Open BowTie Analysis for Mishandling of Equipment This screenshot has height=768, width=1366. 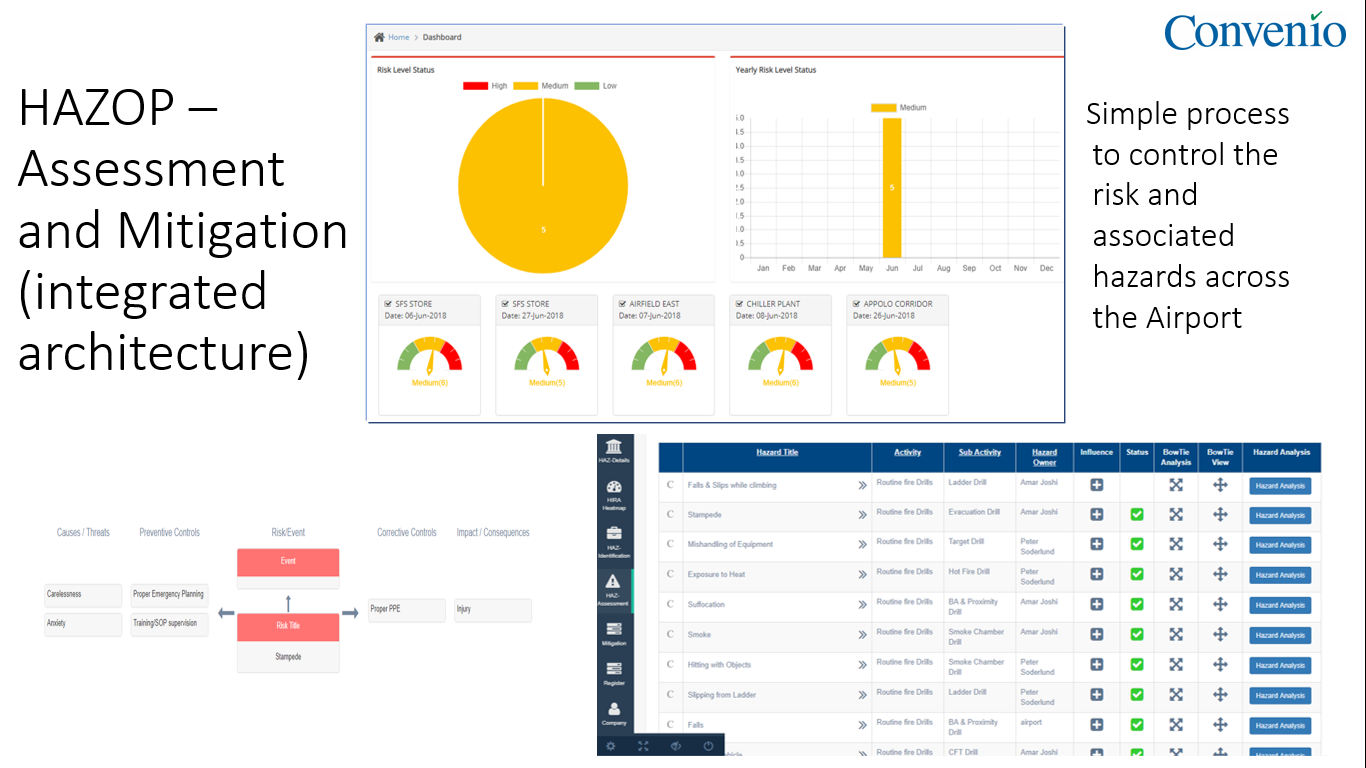pyautogui.click(x=1176, y=545)
